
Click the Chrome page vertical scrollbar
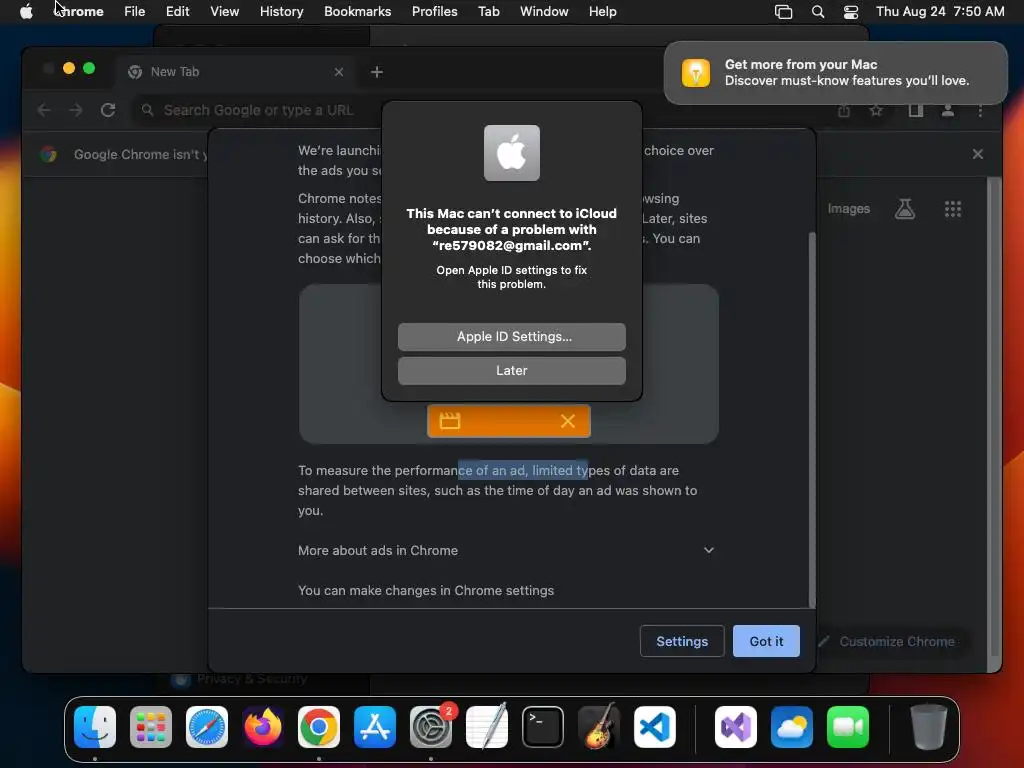coord(993,418)
